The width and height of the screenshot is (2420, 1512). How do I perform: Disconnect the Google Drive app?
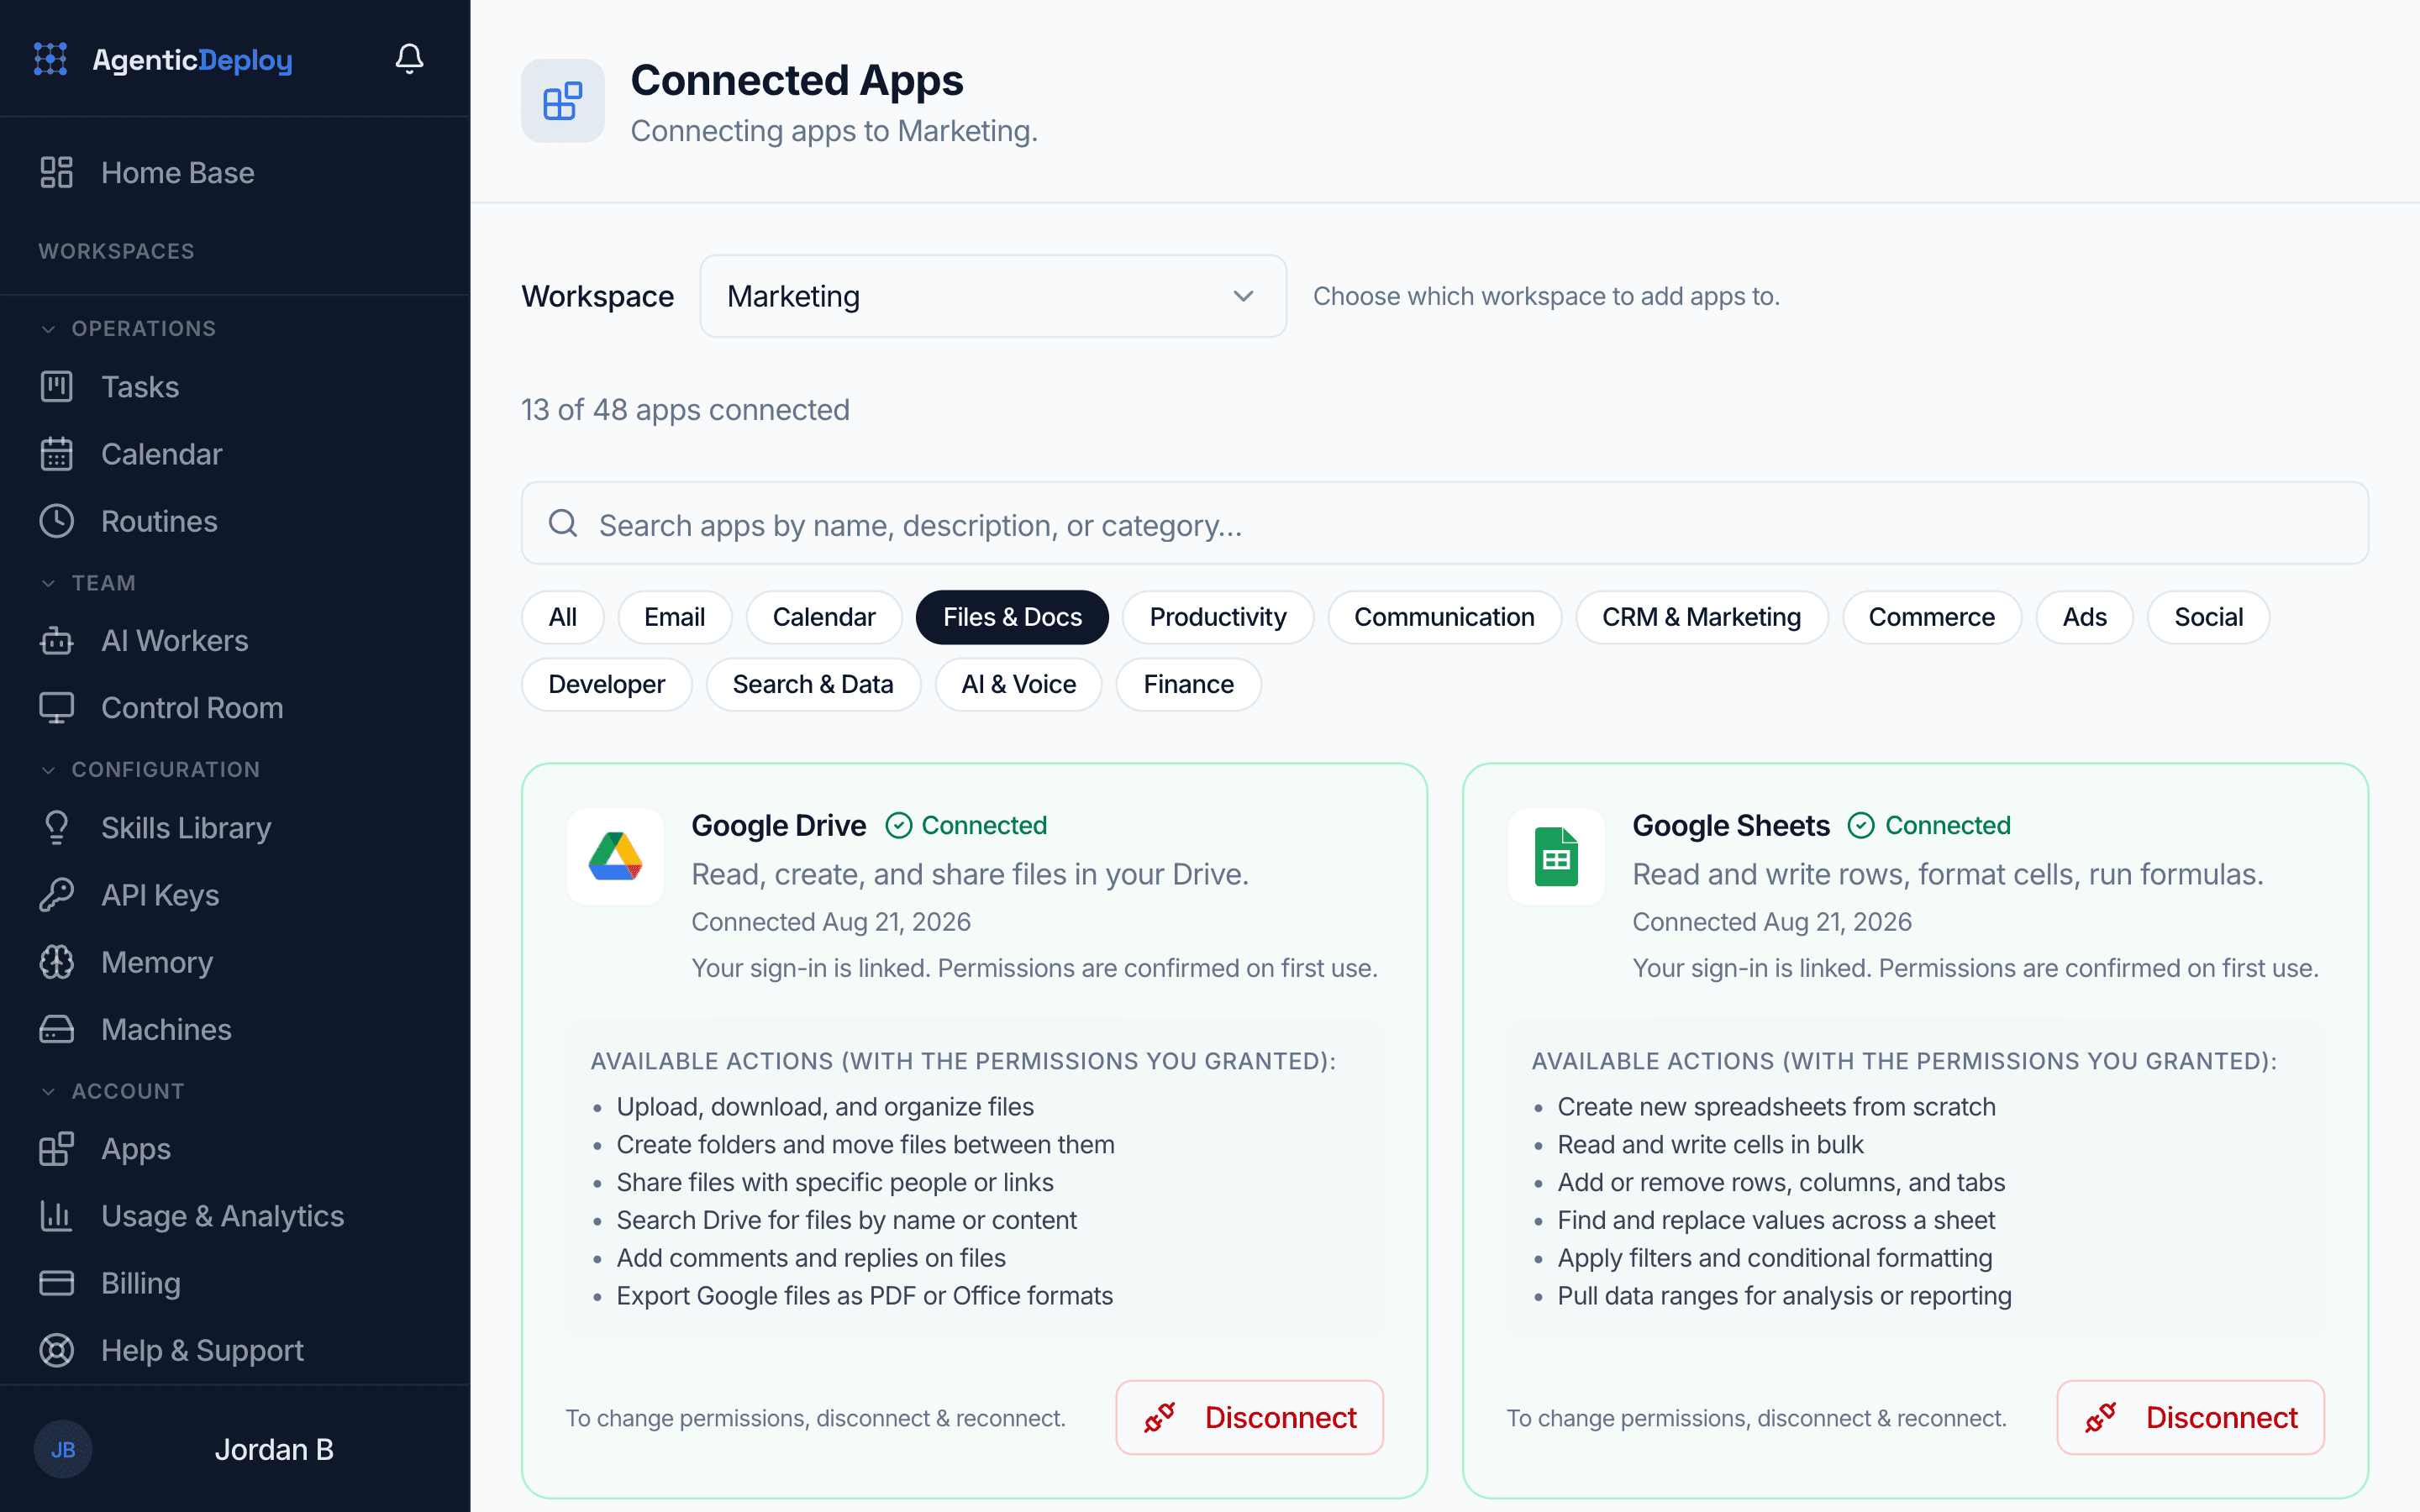(x=1250, y=1417)
